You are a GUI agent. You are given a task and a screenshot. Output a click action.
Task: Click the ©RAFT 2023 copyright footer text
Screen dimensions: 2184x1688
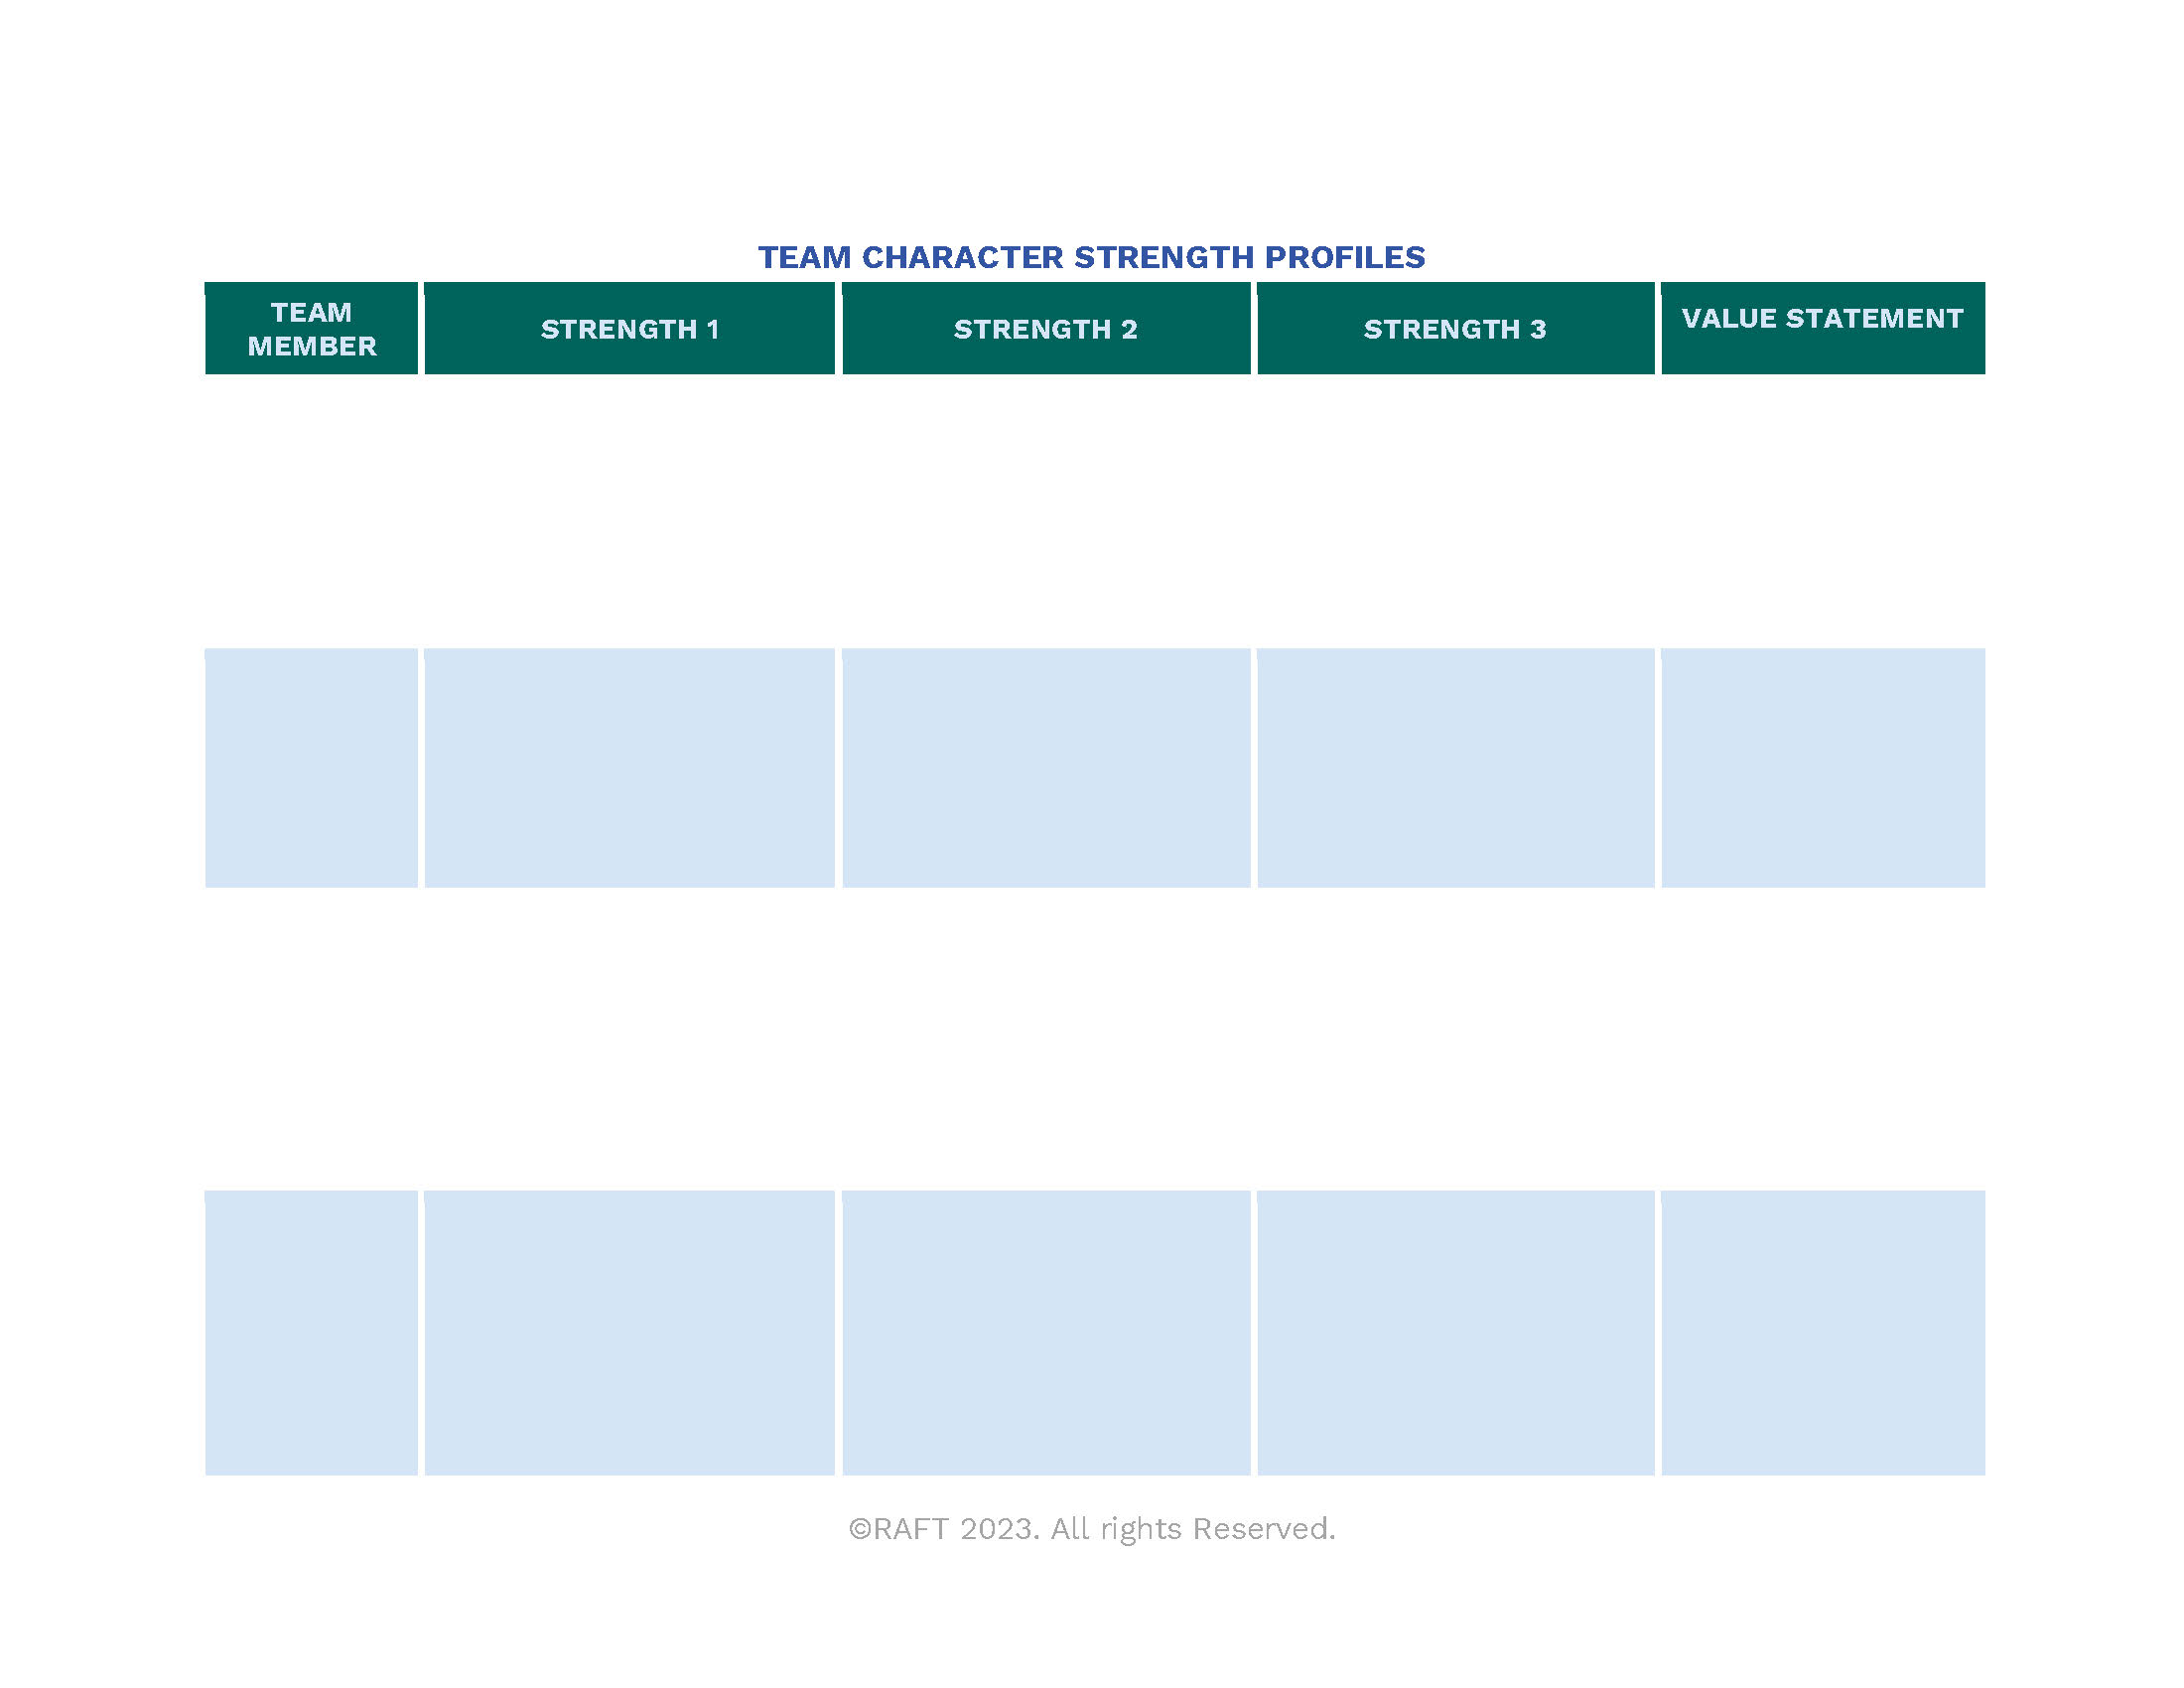point(1092,1529)
